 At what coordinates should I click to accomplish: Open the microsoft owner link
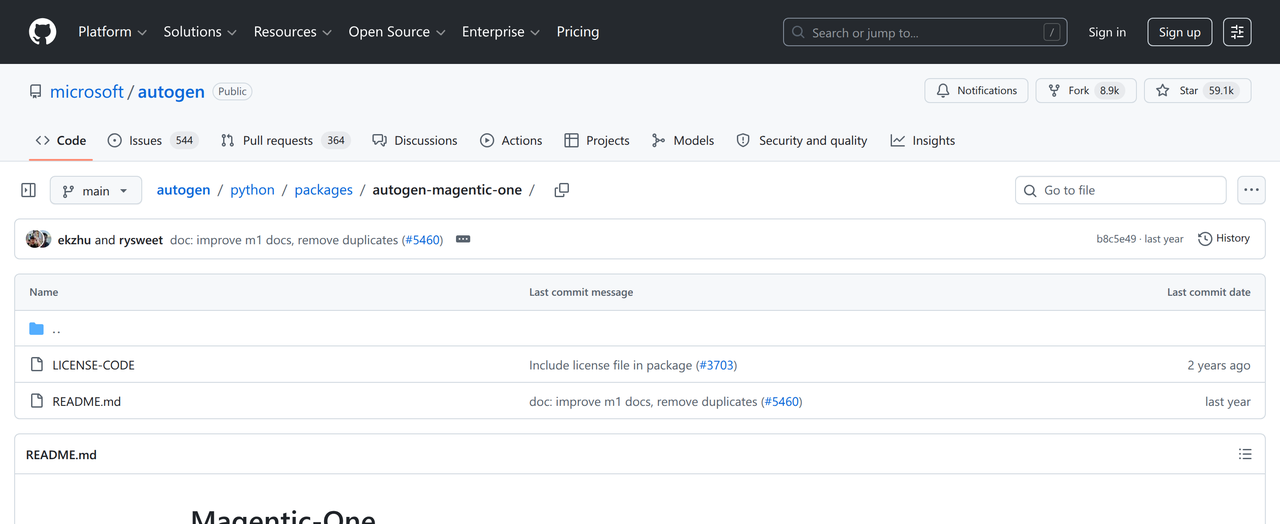click(x=87, y=91)
